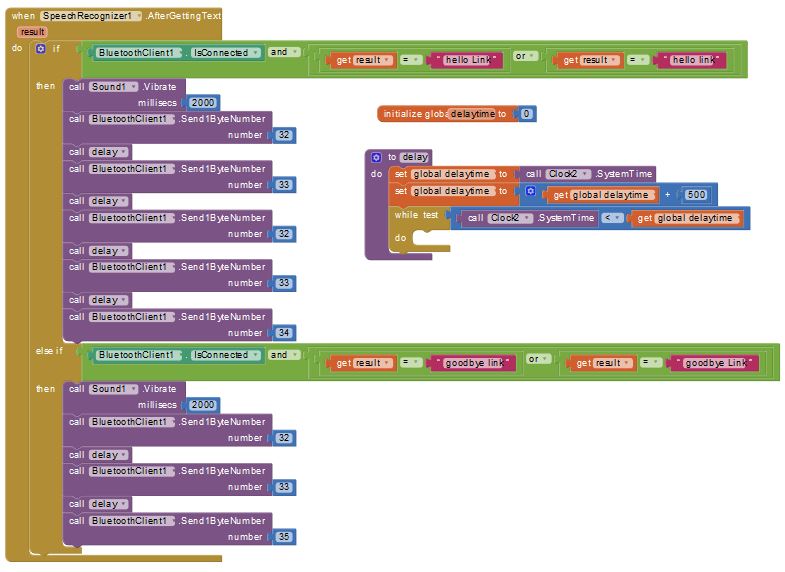
Task: Select the ".AfterGettingText" event header
Action: click(183, 16)
